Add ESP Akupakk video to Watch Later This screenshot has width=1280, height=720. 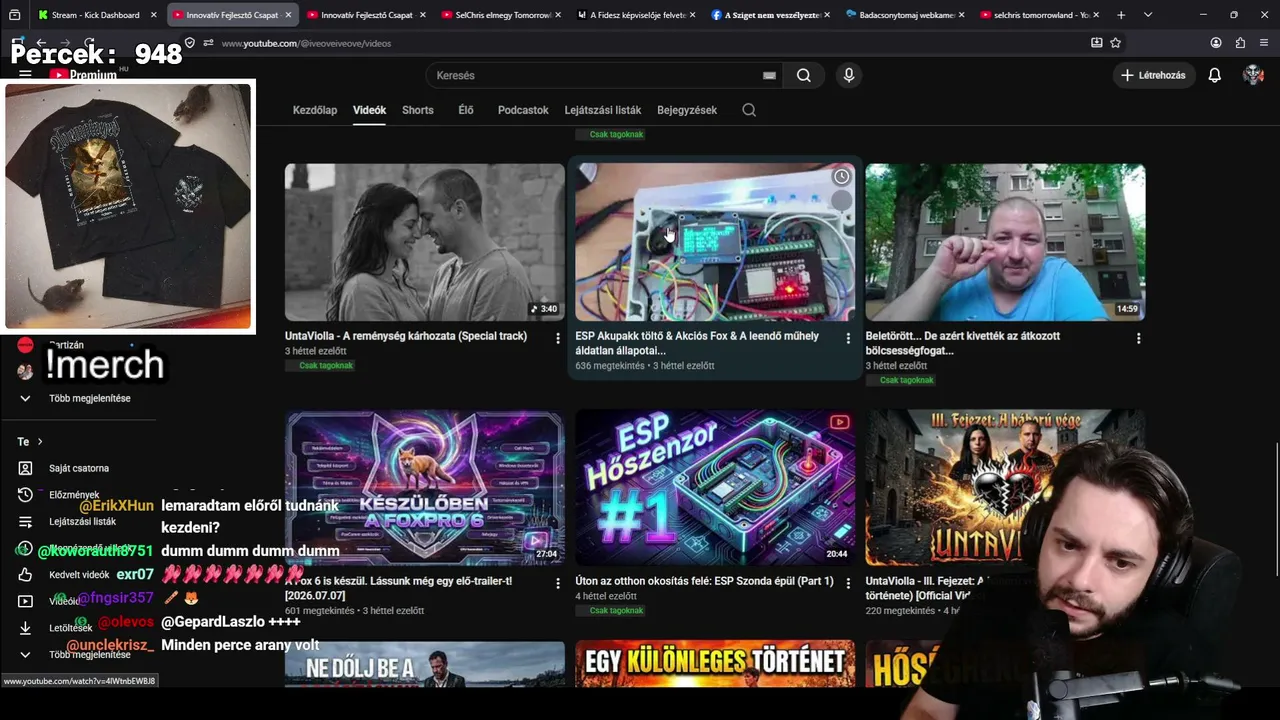click(842, 176)
